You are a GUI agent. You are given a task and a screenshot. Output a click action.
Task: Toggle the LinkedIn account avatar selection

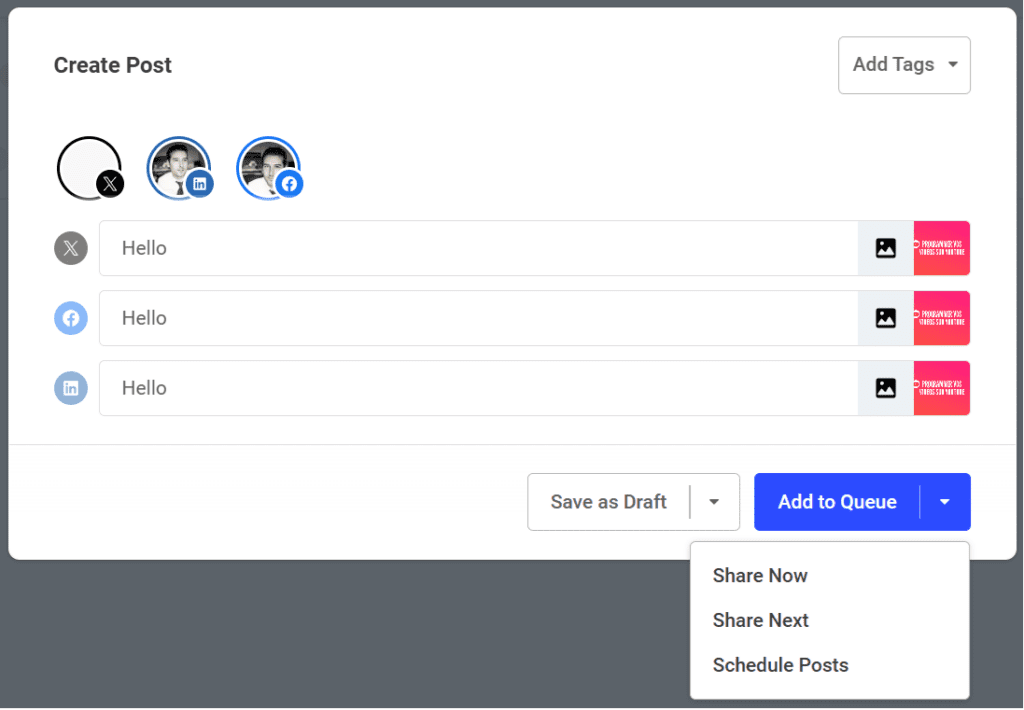[x=178, y=165]
